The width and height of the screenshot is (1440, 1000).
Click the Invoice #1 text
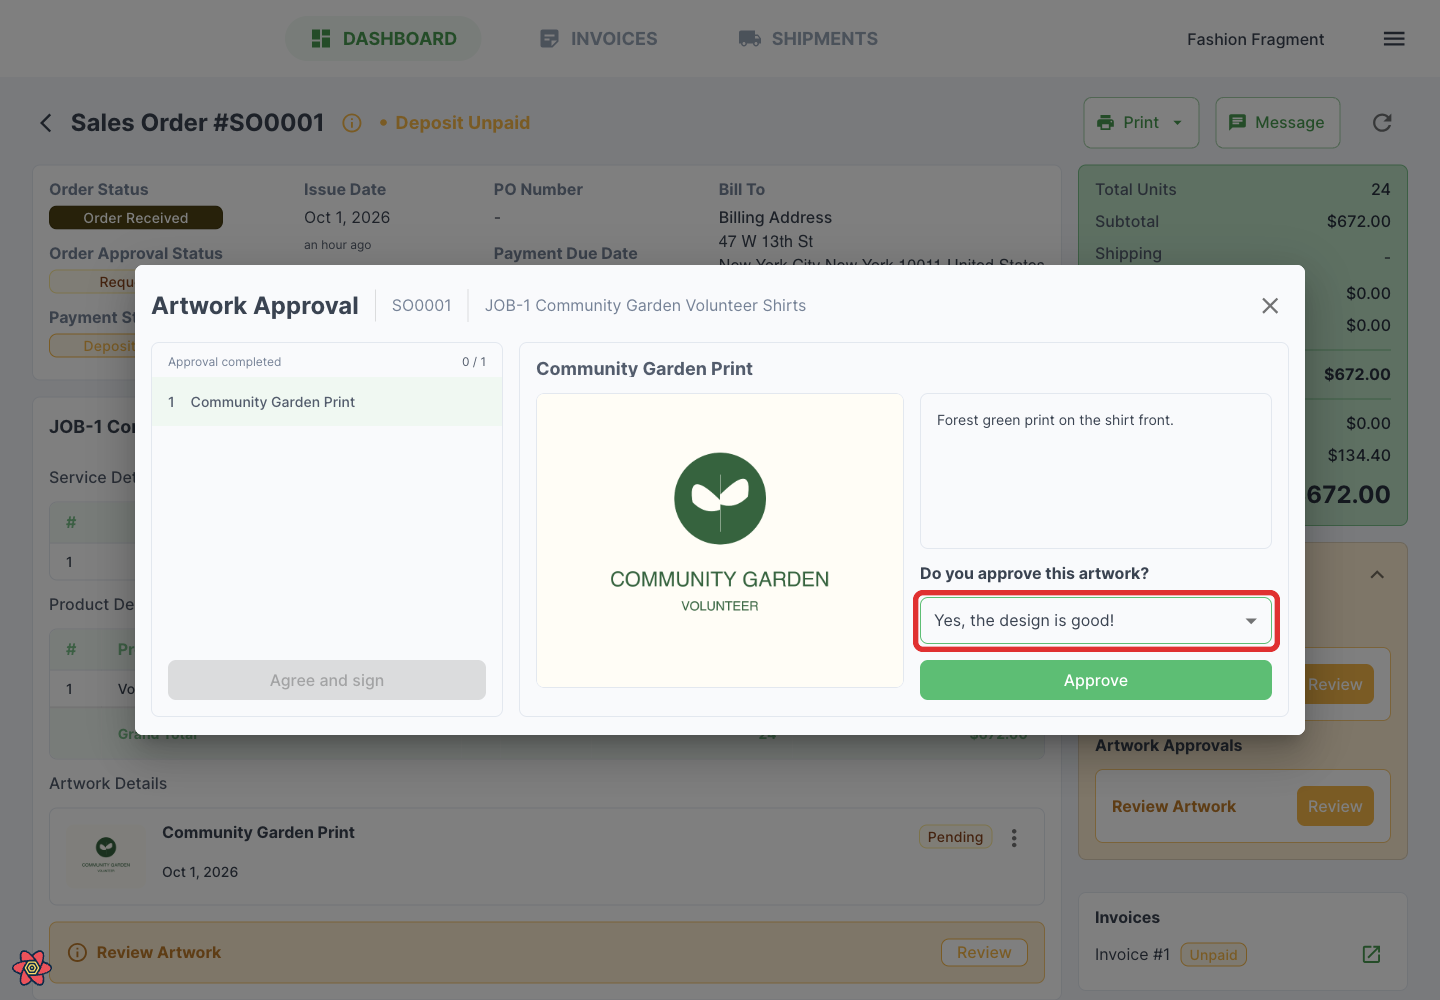point(1132,954)
